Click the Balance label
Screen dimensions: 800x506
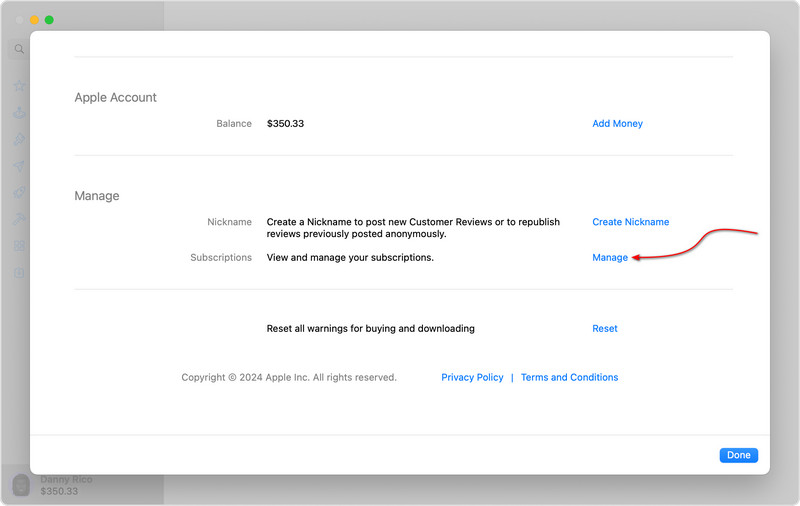tap(234, 123)
